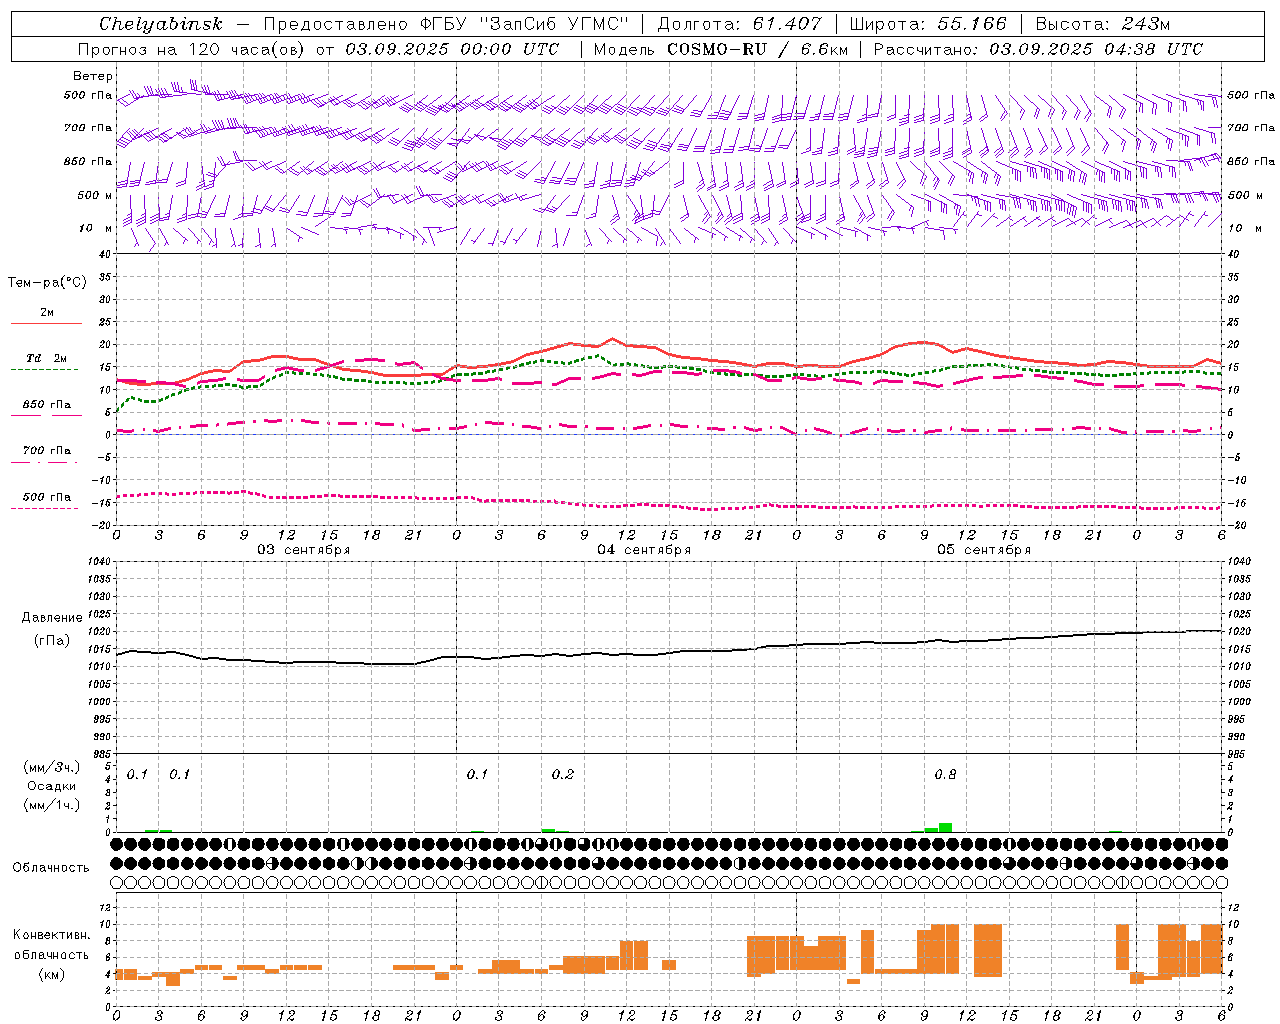Image resolution: width=1280 pixels, height=1024 pixels.
Task: Click the 'Ветер' wind panel label
Action: (x=93, y=76)
